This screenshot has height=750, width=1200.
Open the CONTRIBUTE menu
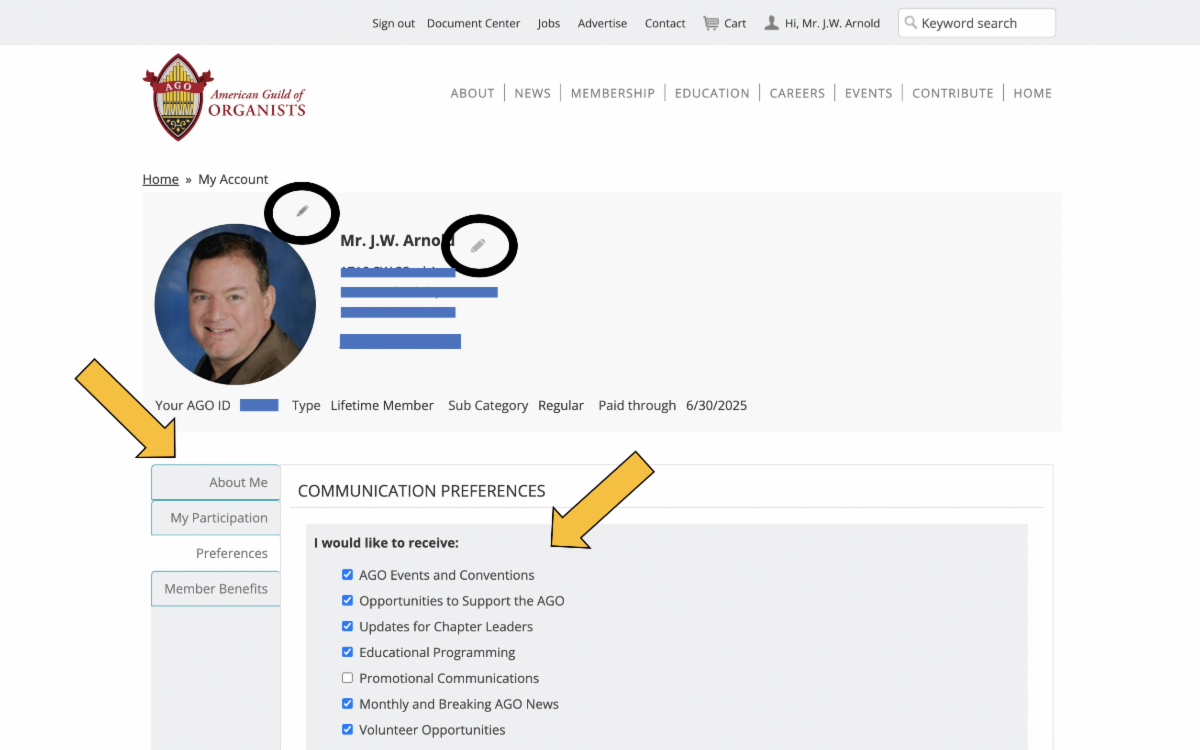tap(953, 93)
